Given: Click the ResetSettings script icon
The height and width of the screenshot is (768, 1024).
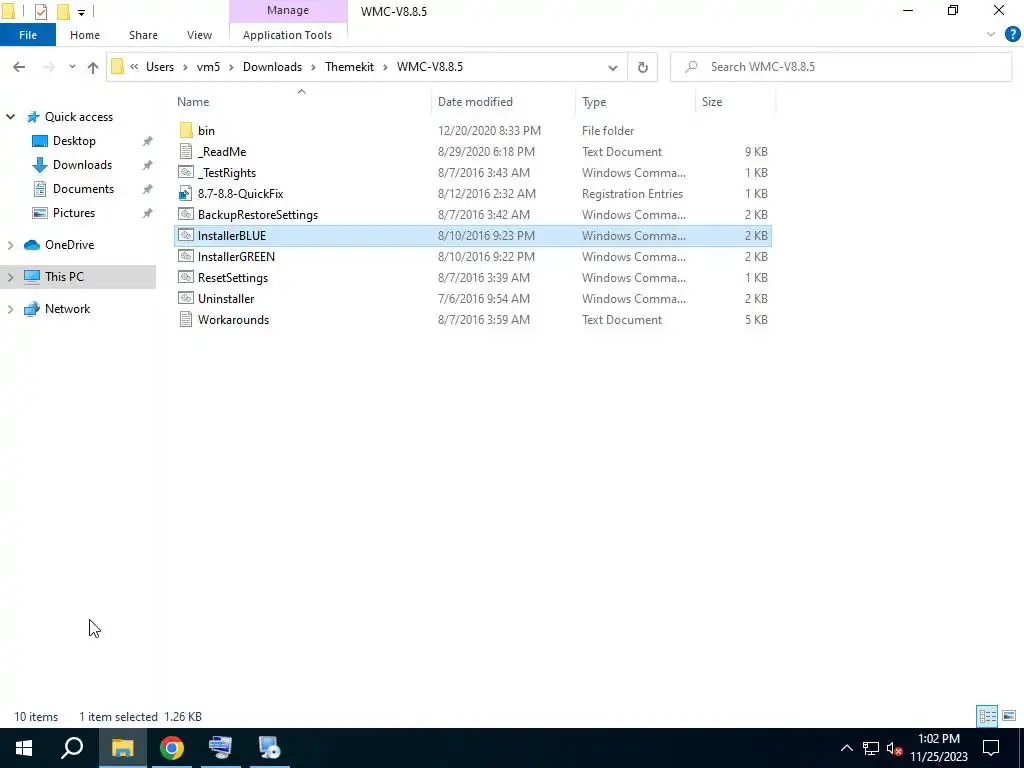Looking at the screenshot, I should point(186,277).
